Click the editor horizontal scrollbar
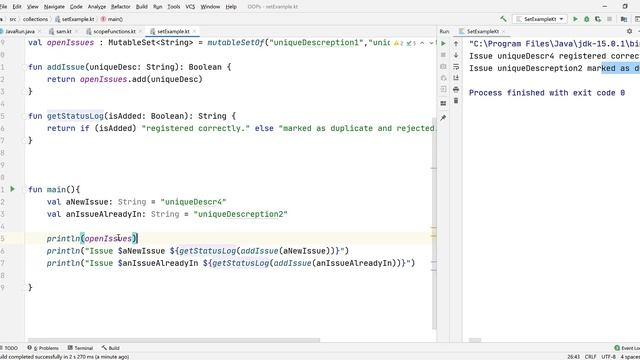The image size is (640, 360). click(x=174, y=340)
